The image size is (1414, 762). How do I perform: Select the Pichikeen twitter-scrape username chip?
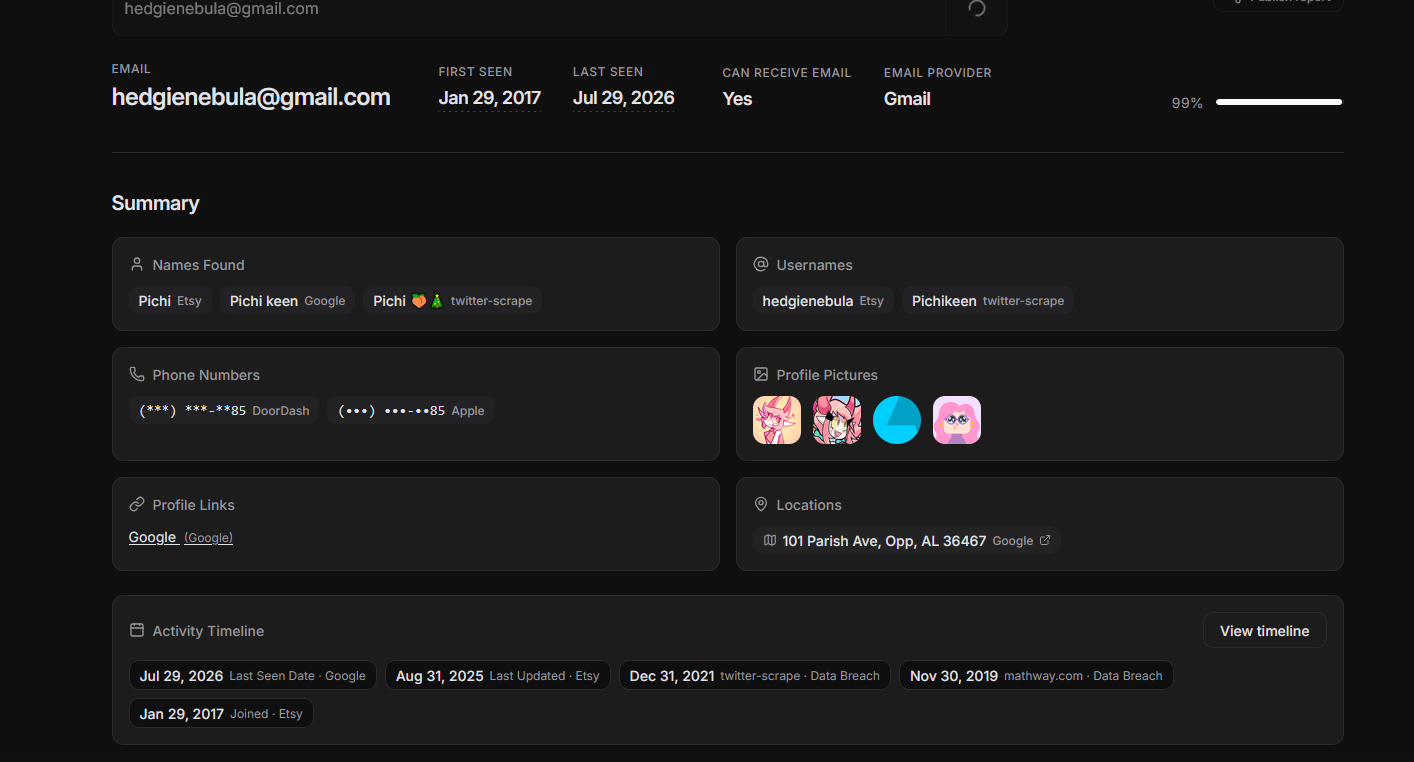pos(988,301)
